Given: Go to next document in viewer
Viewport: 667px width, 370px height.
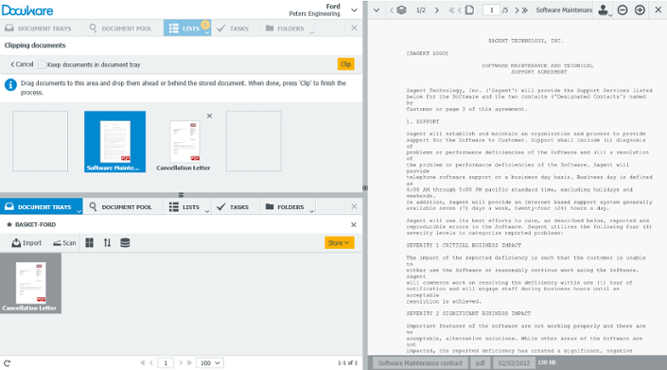Looking at the screenshot, I should pos(437,10).
